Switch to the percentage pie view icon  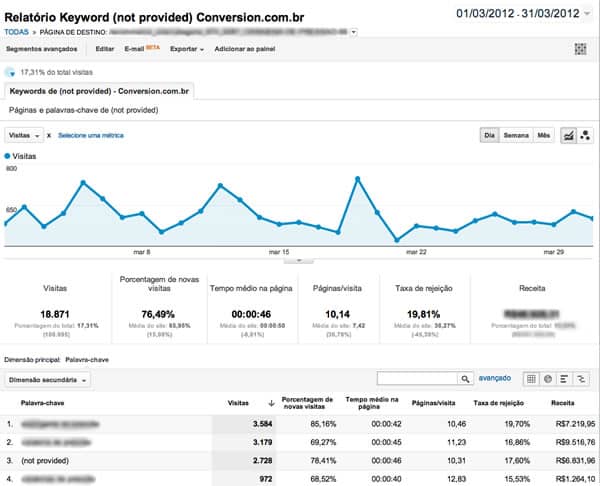point(548,379)
